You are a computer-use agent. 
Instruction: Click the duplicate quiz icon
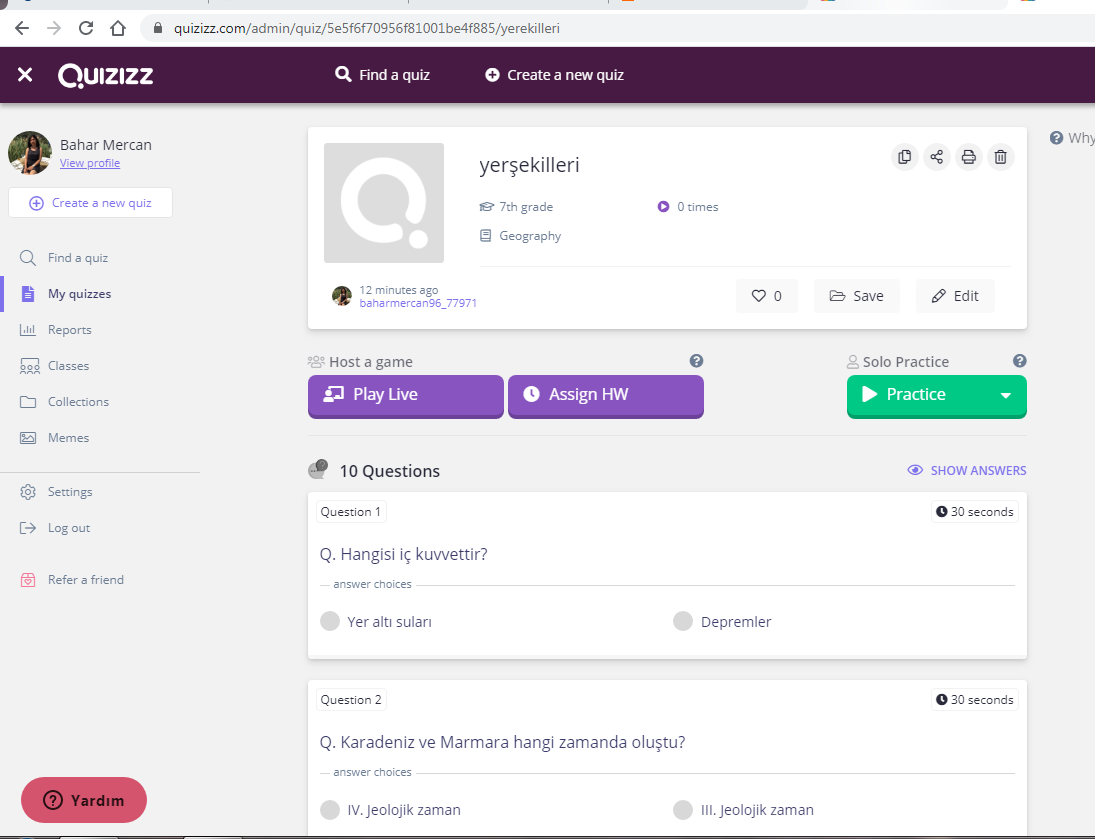pos(904,157)
